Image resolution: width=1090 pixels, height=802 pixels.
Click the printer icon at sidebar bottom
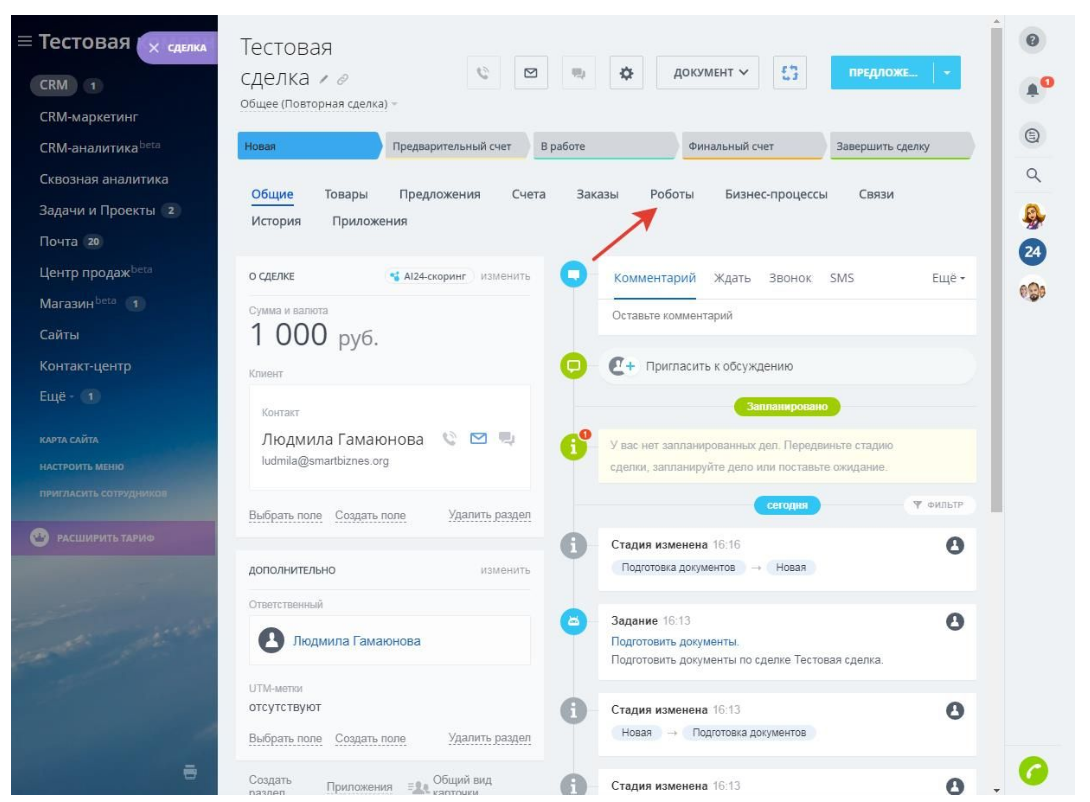(x=190, y=772)
